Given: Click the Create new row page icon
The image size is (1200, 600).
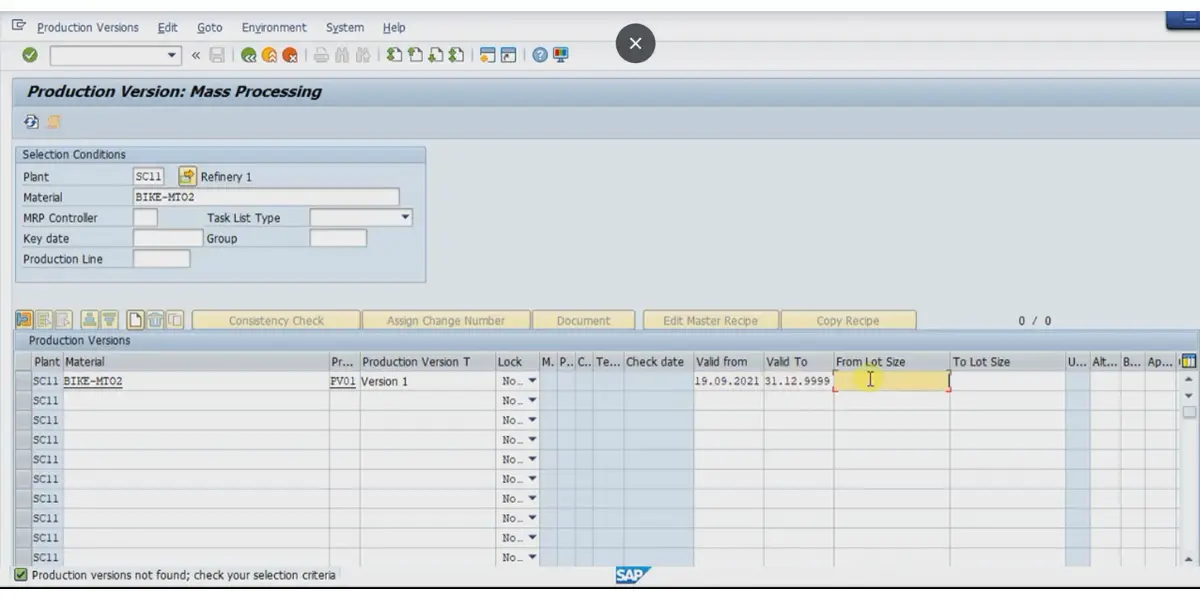Looking at the screenshot, I should tap(137, 321).
